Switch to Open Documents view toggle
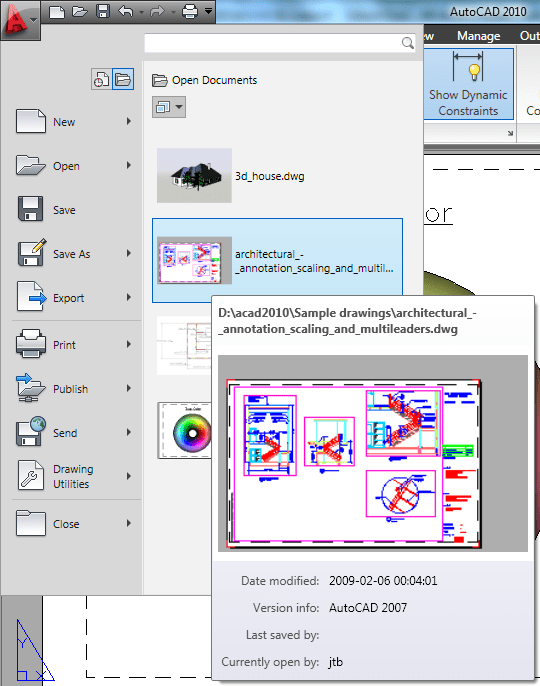 tap(123, 79)
